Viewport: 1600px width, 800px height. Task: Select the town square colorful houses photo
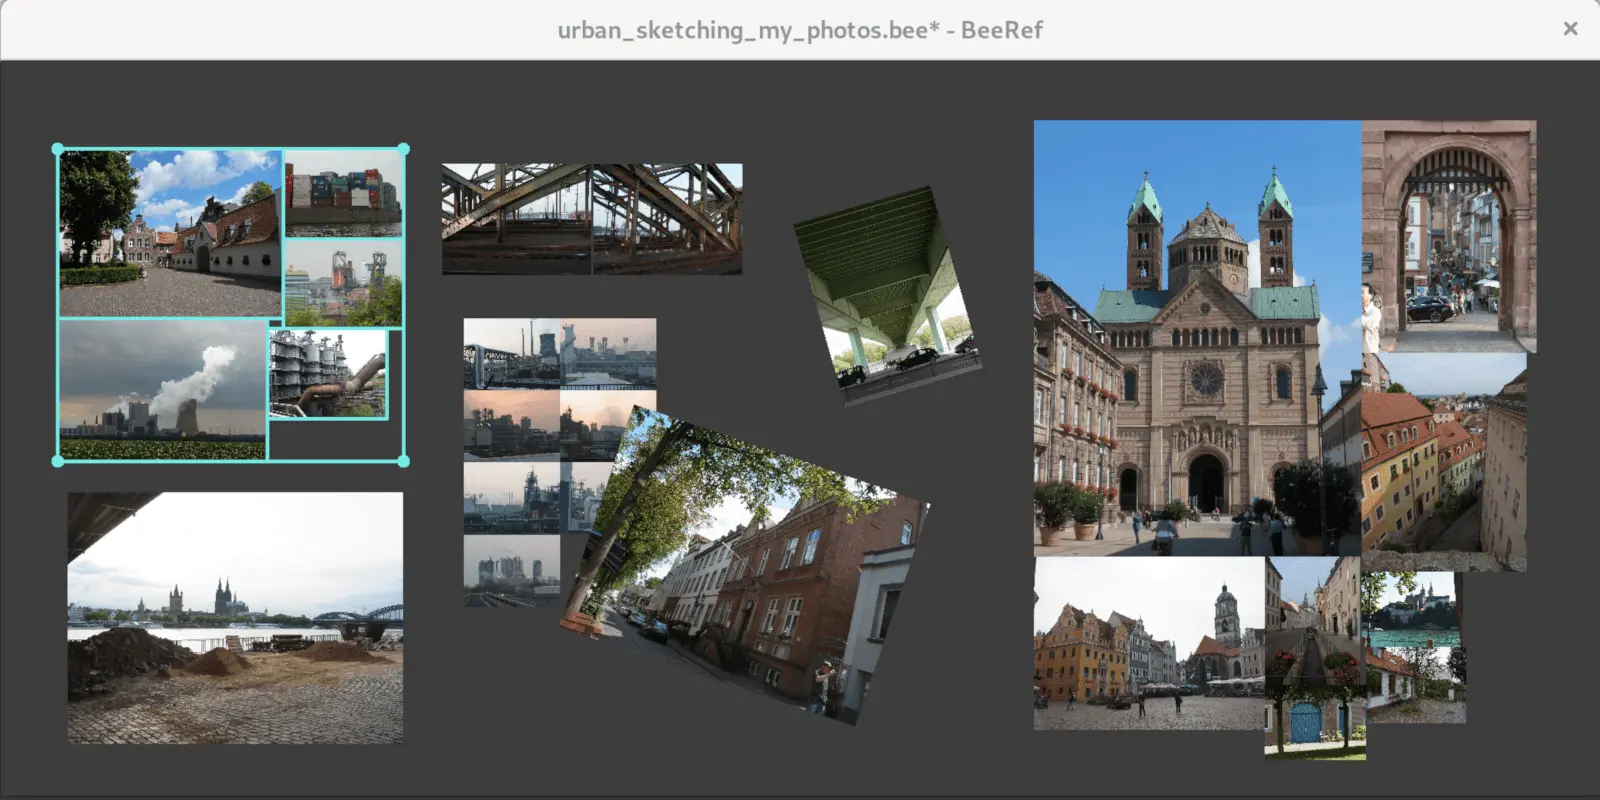(x=1148, y=643)
